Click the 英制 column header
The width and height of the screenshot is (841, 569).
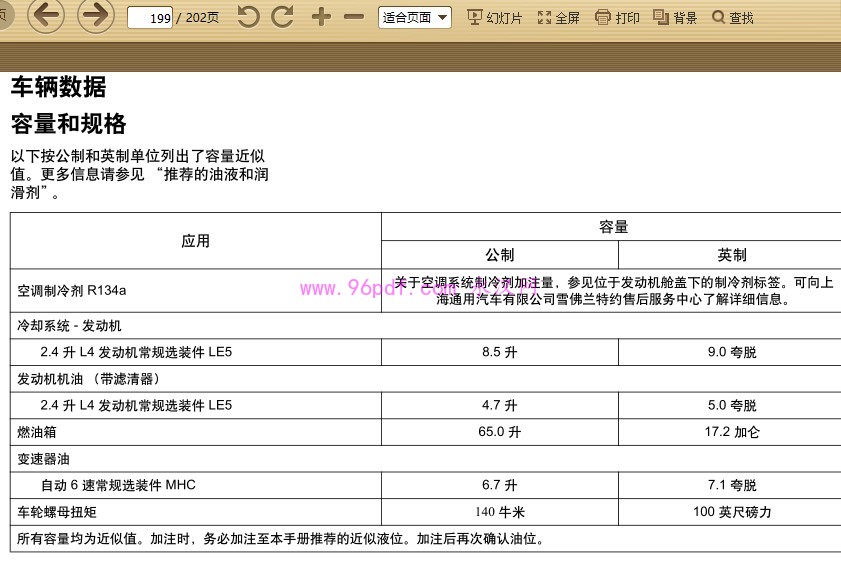coord(731,255)
